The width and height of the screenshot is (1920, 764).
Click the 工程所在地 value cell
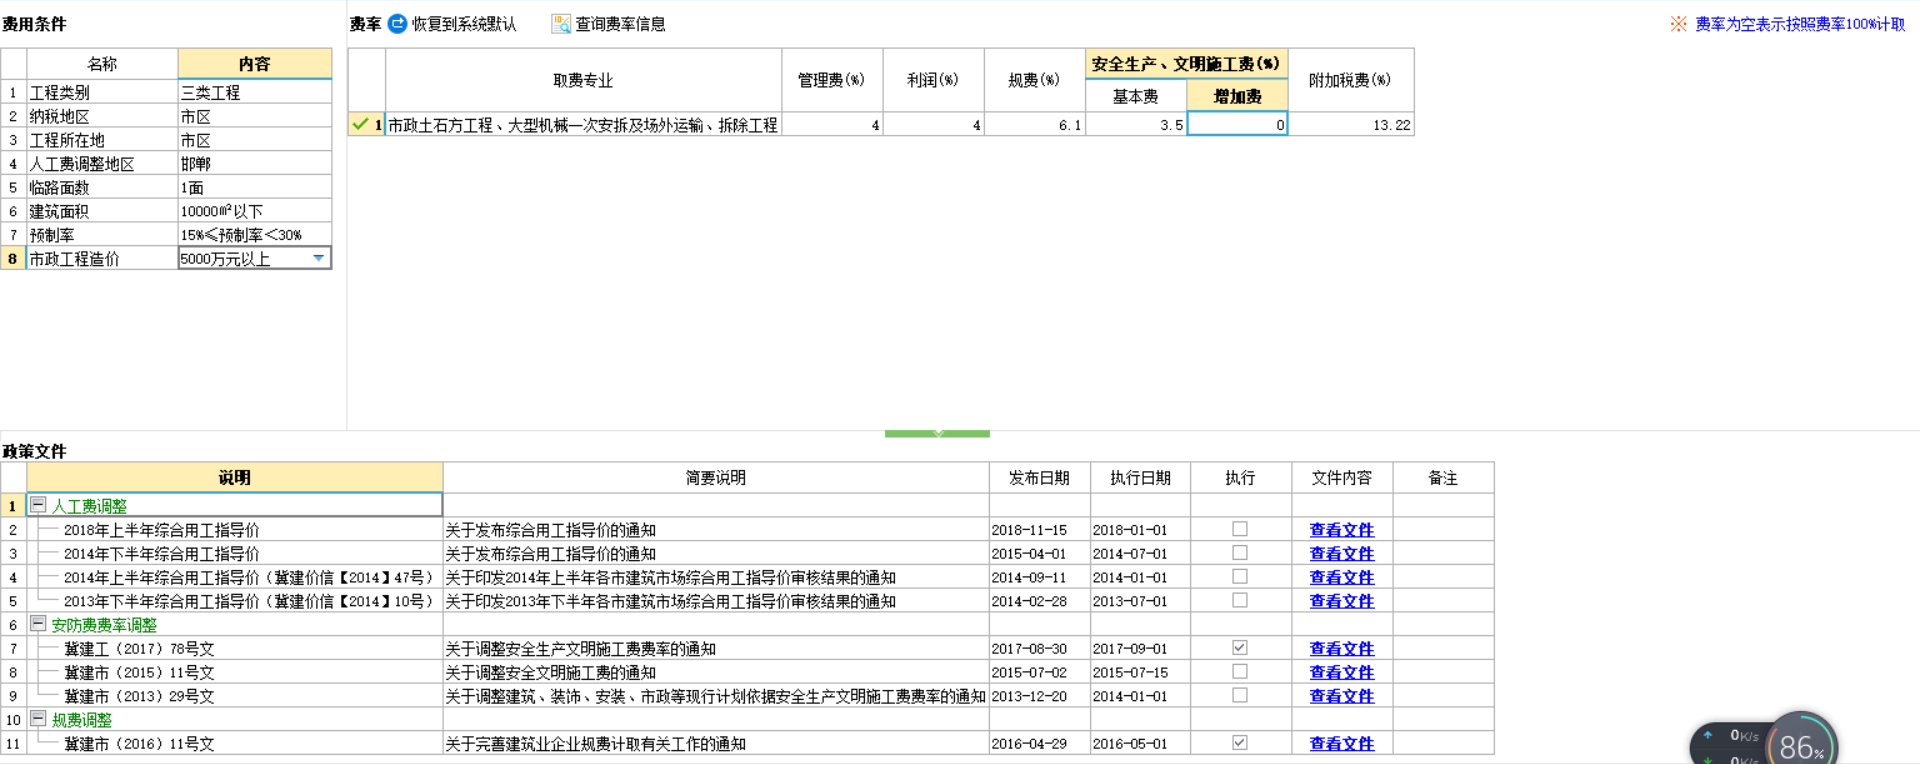coord(255,140)
